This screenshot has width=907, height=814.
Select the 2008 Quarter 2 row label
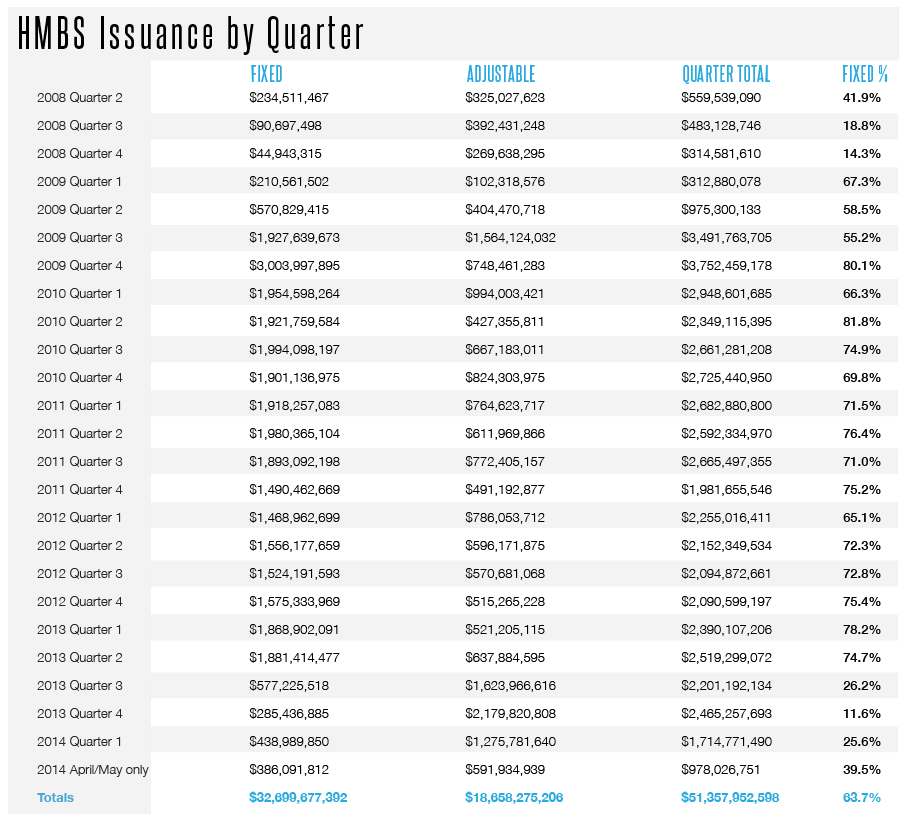[80, 98]
